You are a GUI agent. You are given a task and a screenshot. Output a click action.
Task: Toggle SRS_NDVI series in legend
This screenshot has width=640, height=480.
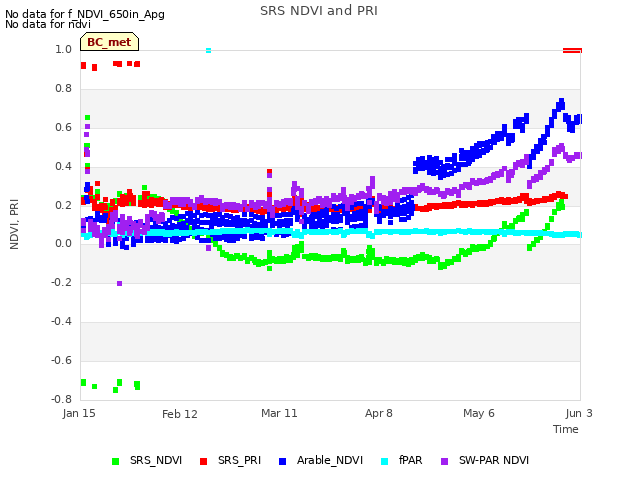[147, 460]
